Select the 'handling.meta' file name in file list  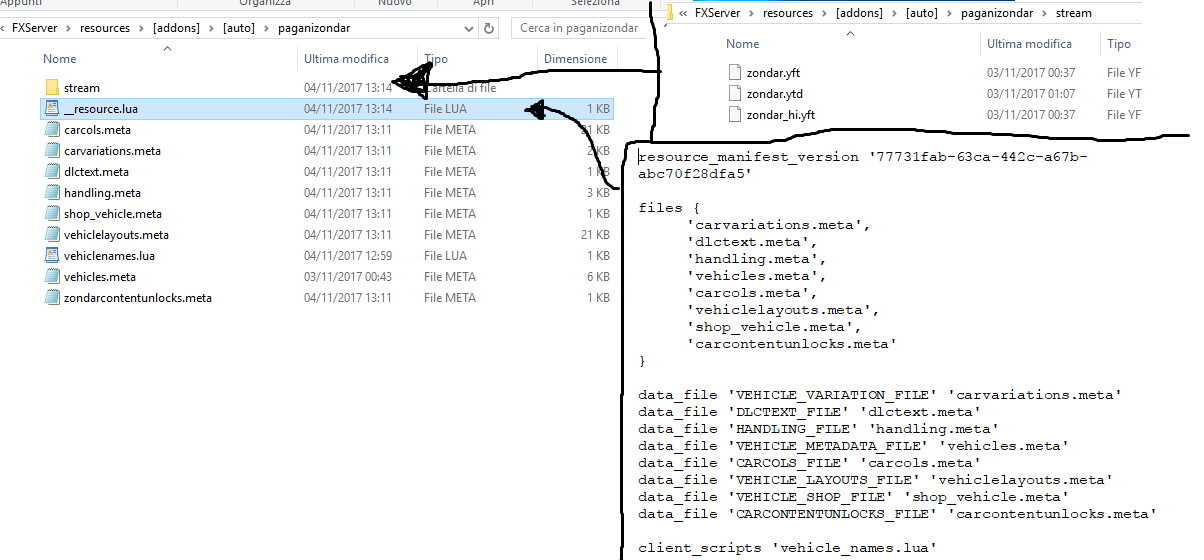102,193
